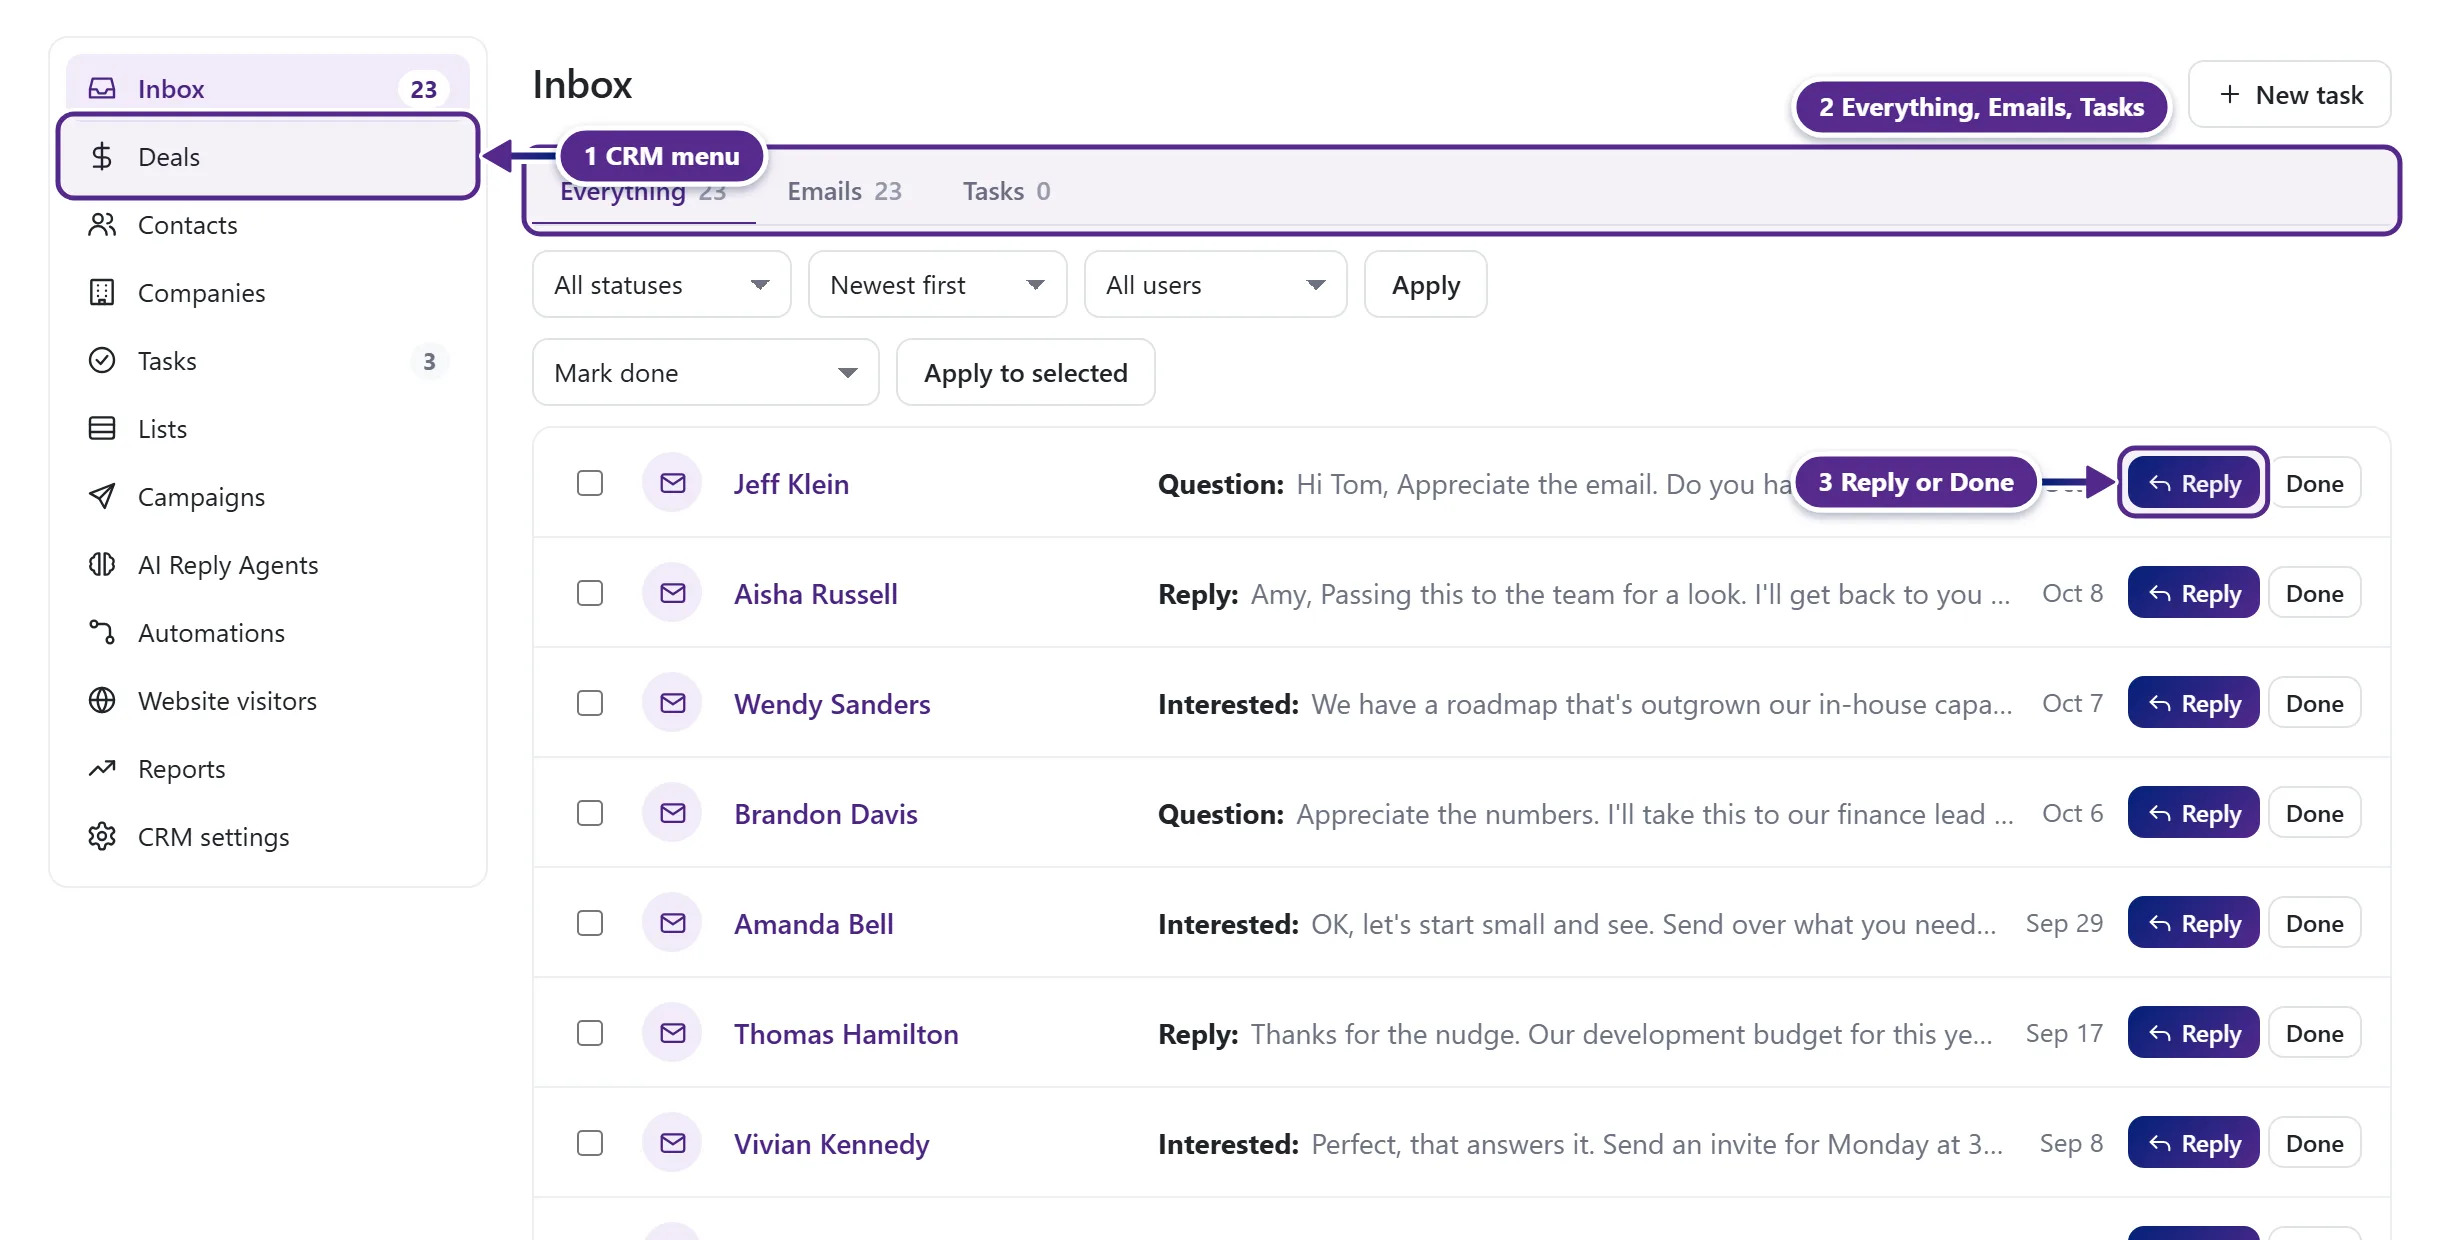Open Vivian Kennedy contact link

(x=832, y=1144)
